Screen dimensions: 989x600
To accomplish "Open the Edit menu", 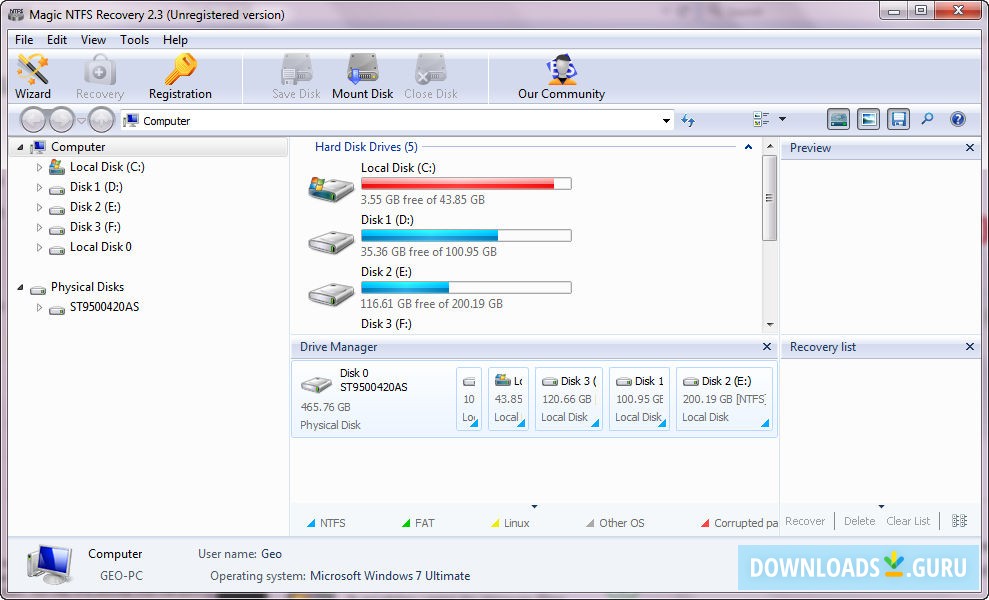I will point(57,40).
